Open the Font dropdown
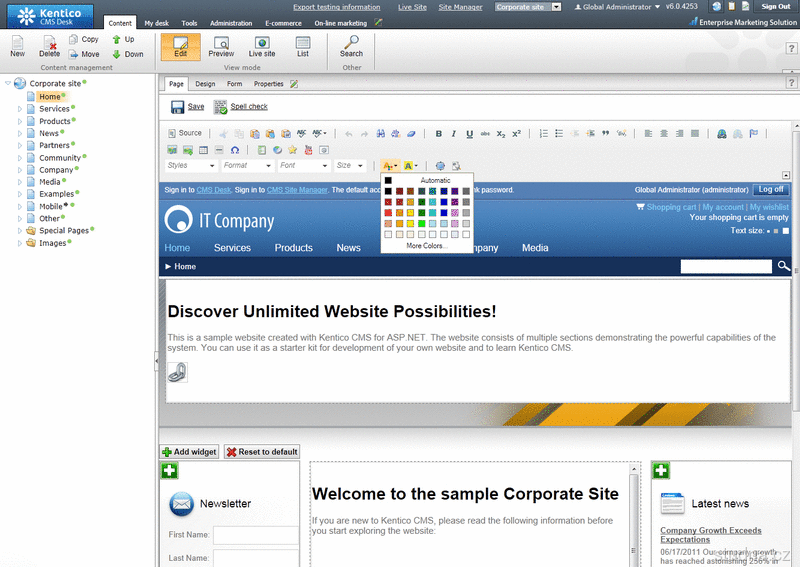Screen dimensions: 800x567 point(302,165)
